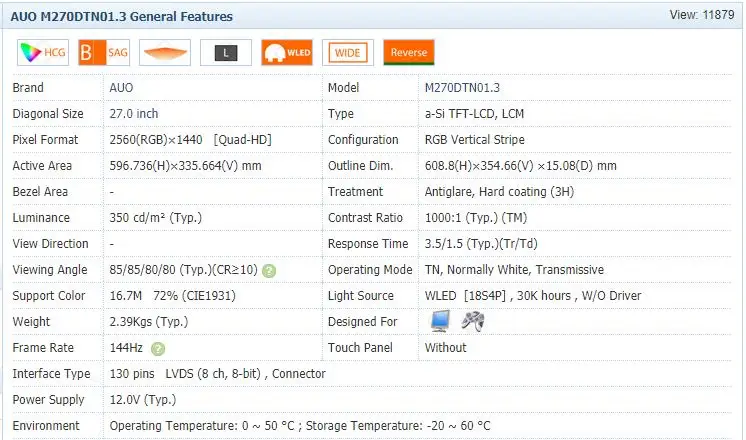
Task: Select the a-Si TFT-LCD, LCM type value
Action: (x=474, y=114)
